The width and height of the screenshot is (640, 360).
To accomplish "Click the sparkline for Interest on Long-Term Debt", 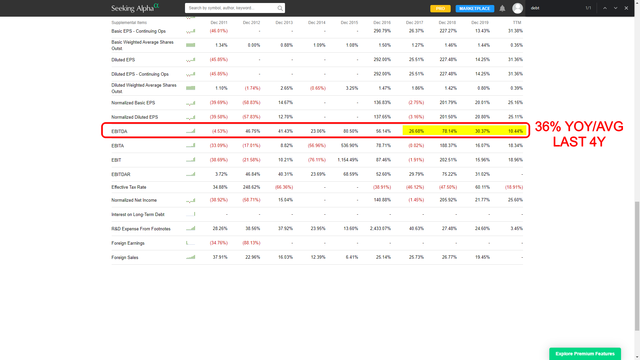I will (191, 214).
